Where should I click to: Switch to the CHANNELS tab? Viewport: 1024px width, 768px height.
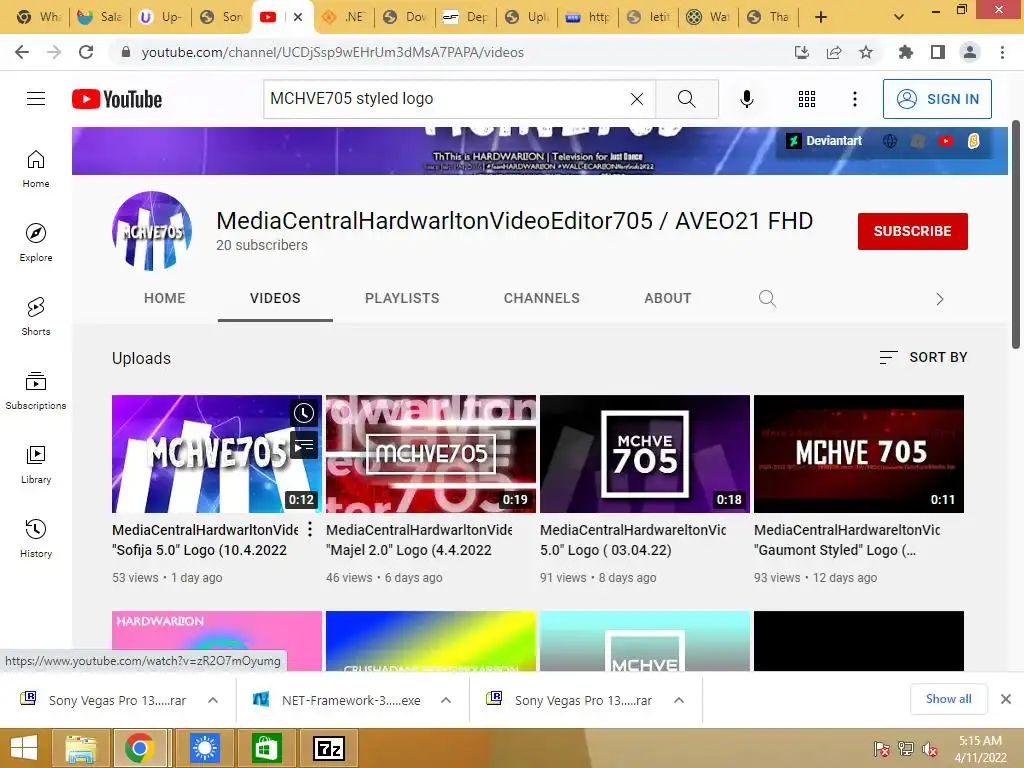pyautogui.click(x=541, y=298)
